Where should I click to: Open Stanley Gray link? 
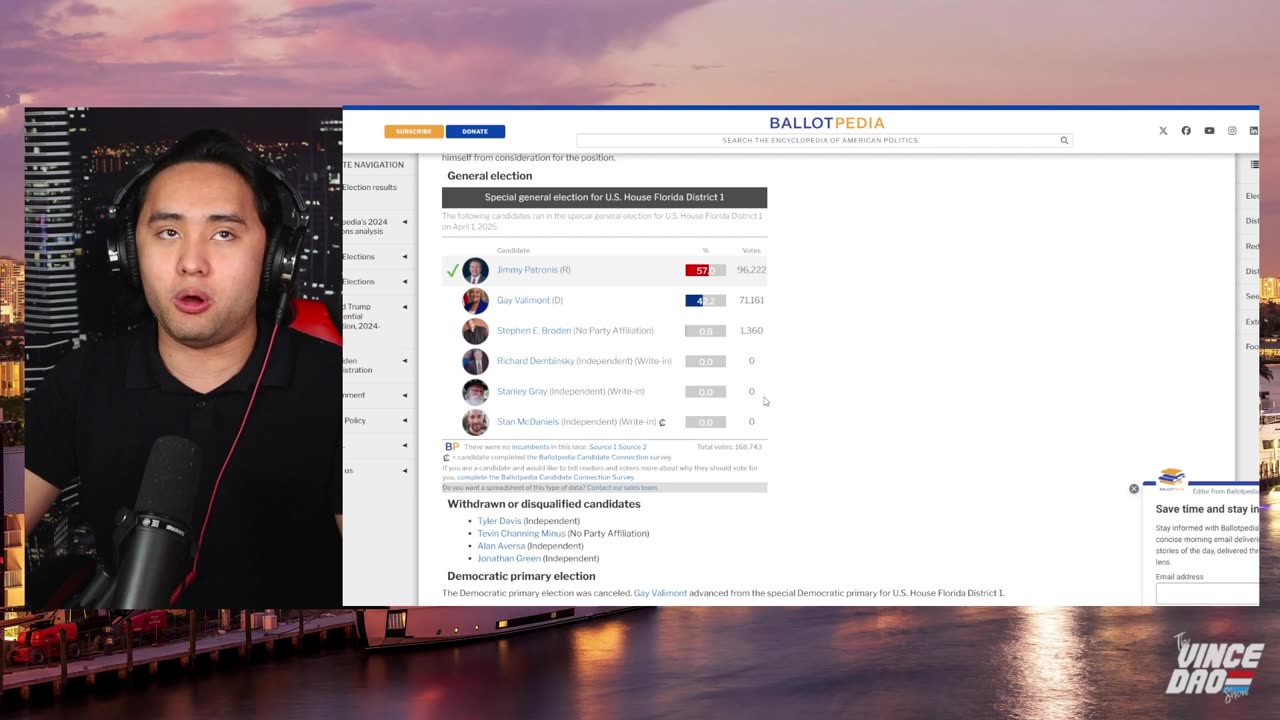pyautogui.click(x=522, y=391)
